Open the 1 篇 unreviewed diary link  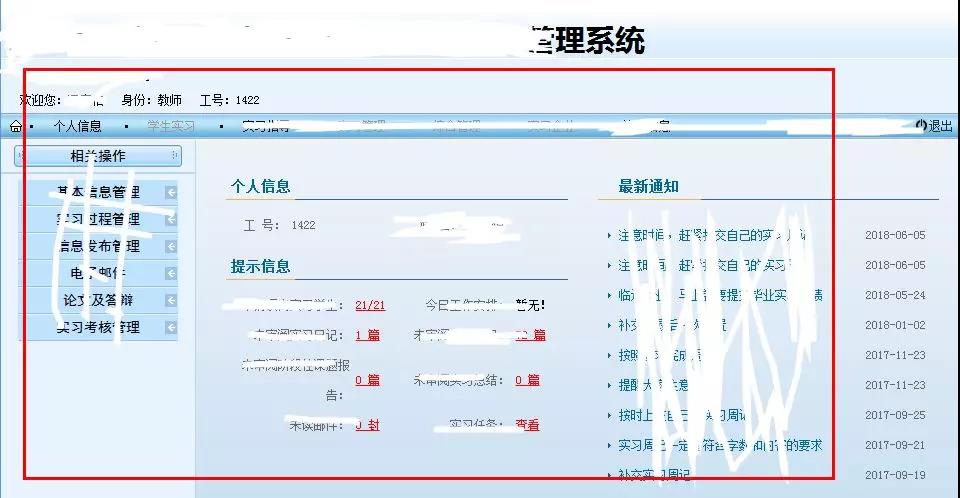[x=367, y=335]
